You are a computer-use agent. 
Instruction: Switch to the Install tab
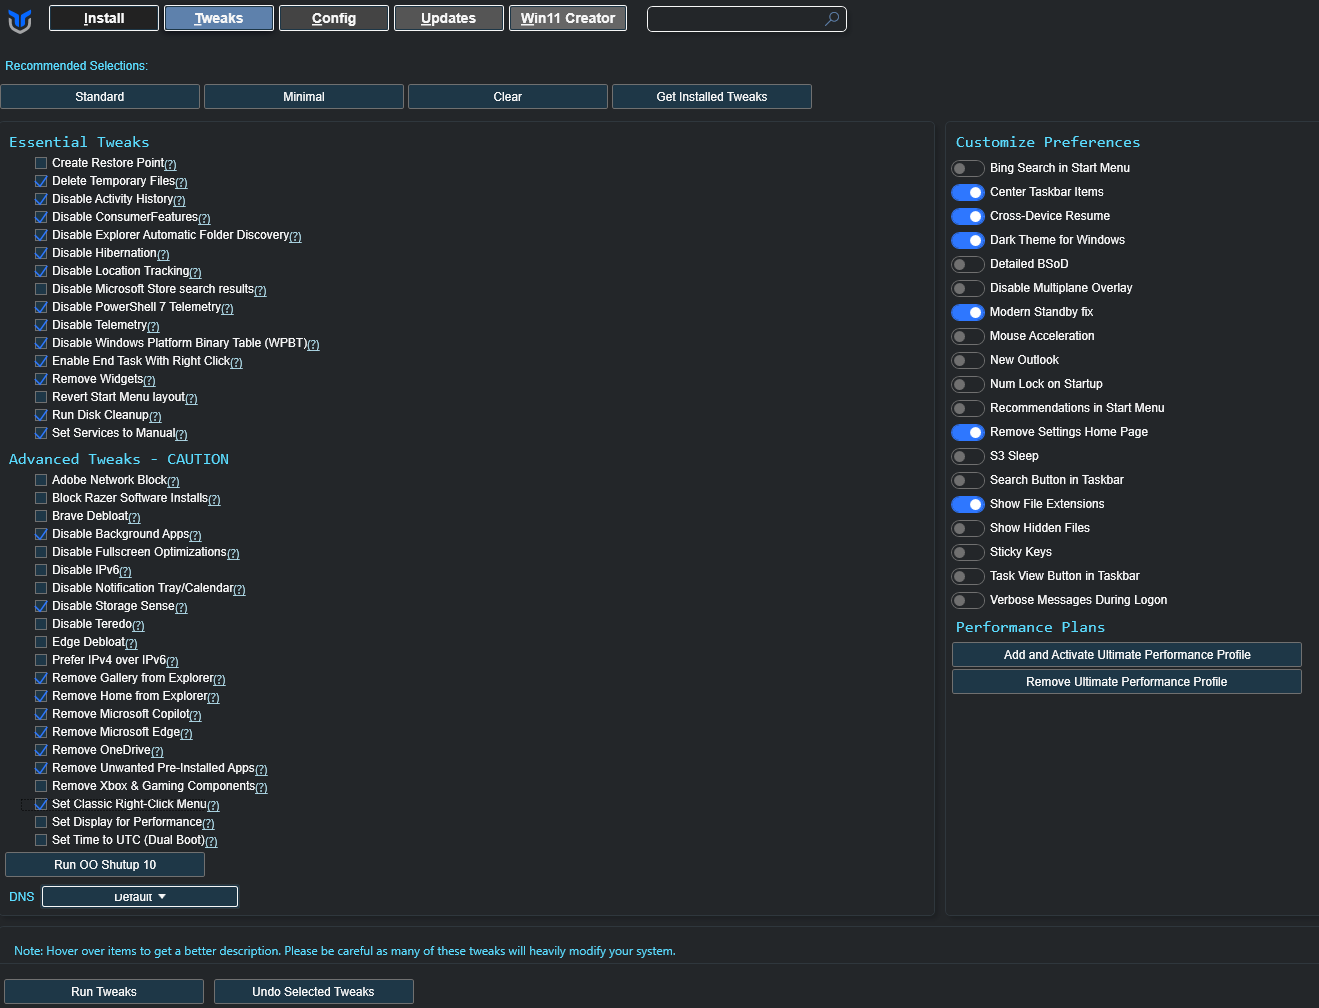104,18
